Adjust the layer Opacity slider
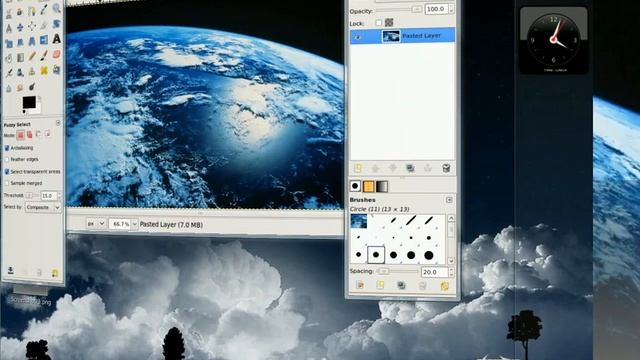Screen dimensions: 640x360 399,9
